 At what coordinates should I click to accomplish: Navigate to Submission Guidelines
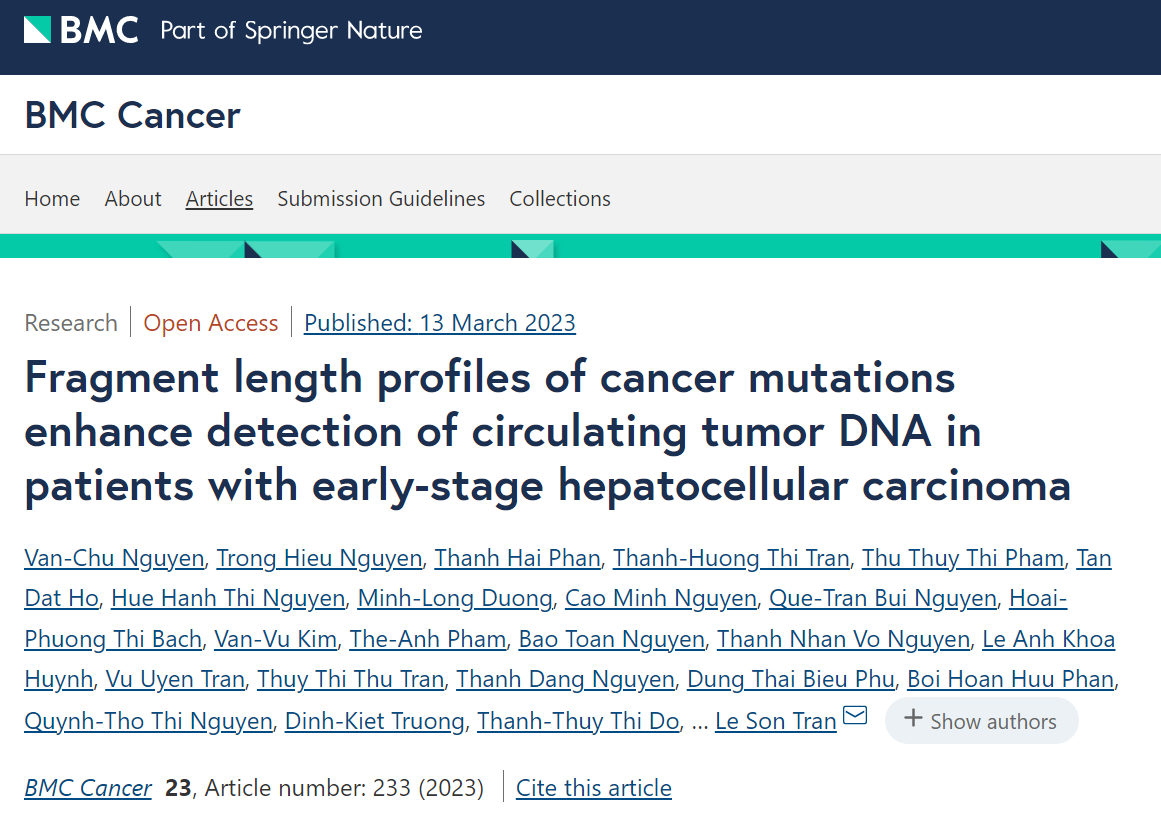pyautogui.click(x=381, y=198)
